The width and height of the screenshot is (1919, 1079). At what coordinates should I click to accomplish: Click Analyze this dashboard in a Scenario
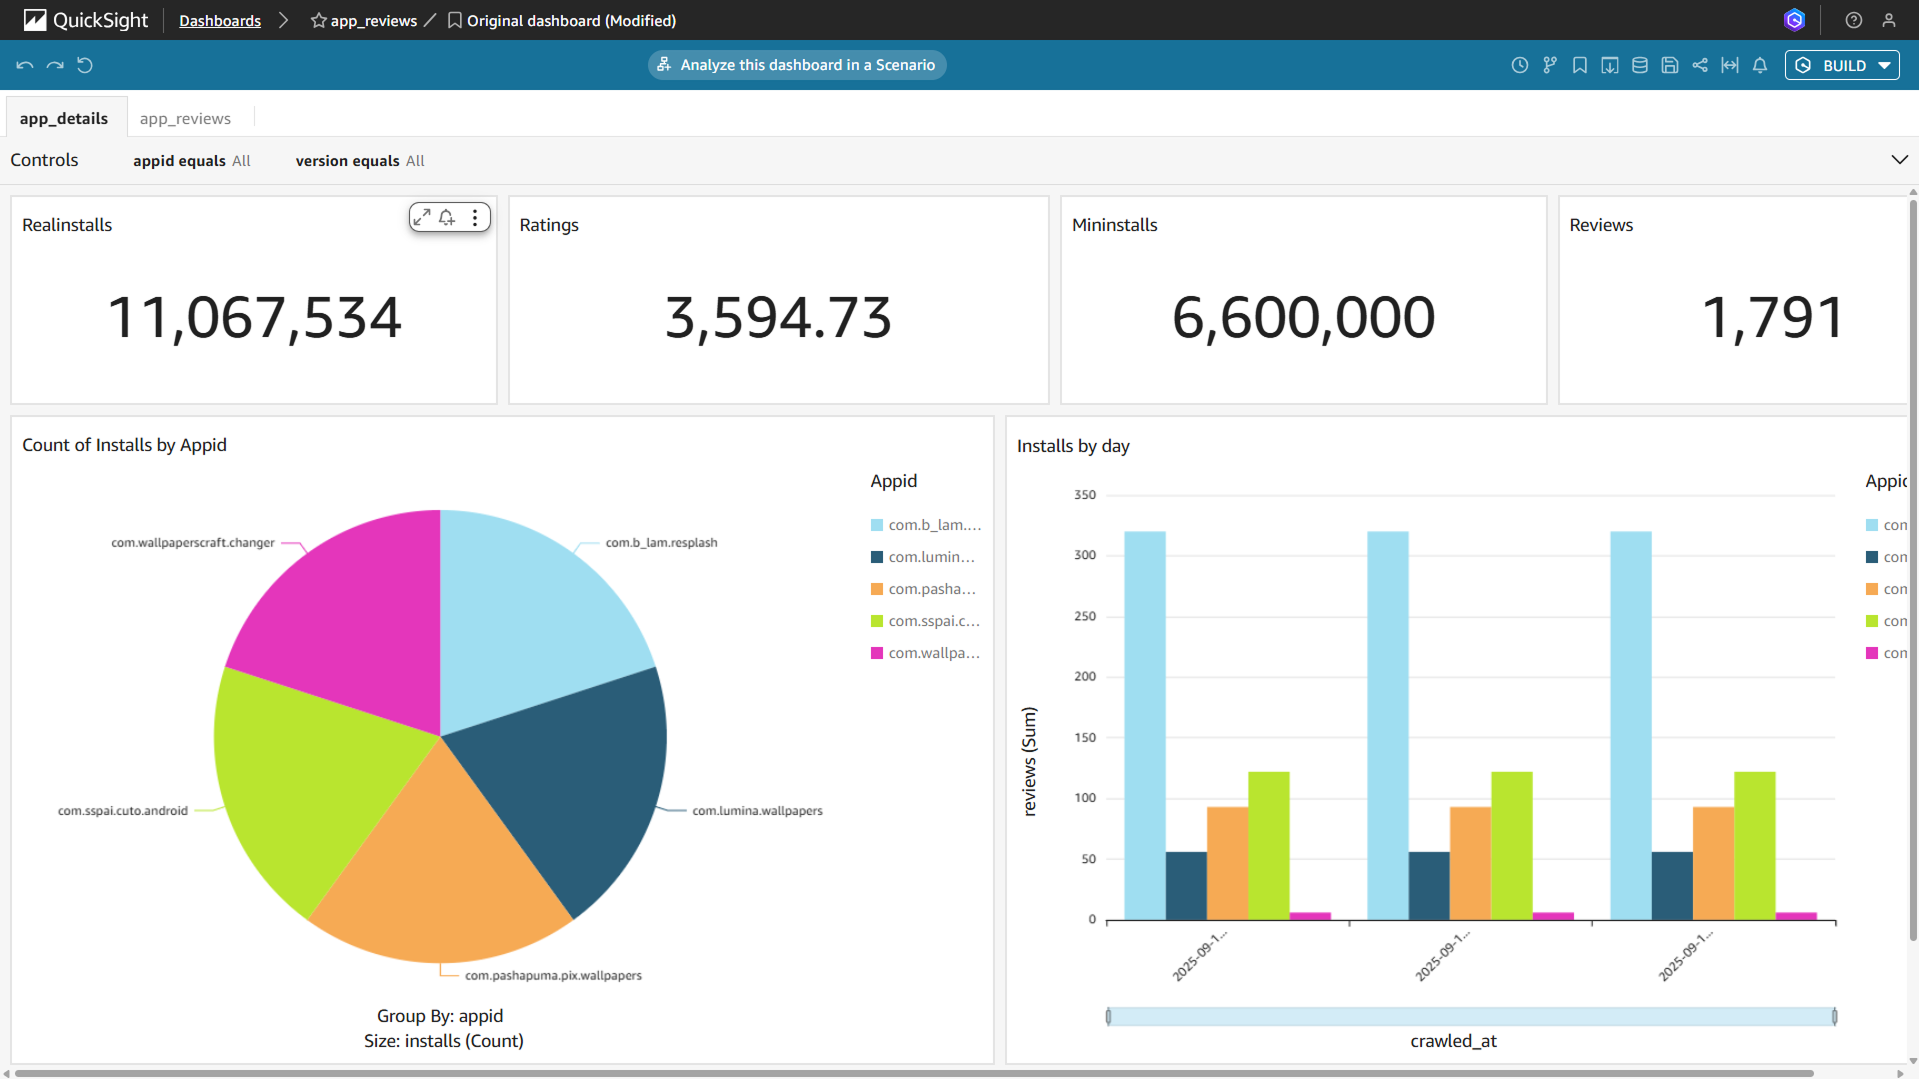797,65
